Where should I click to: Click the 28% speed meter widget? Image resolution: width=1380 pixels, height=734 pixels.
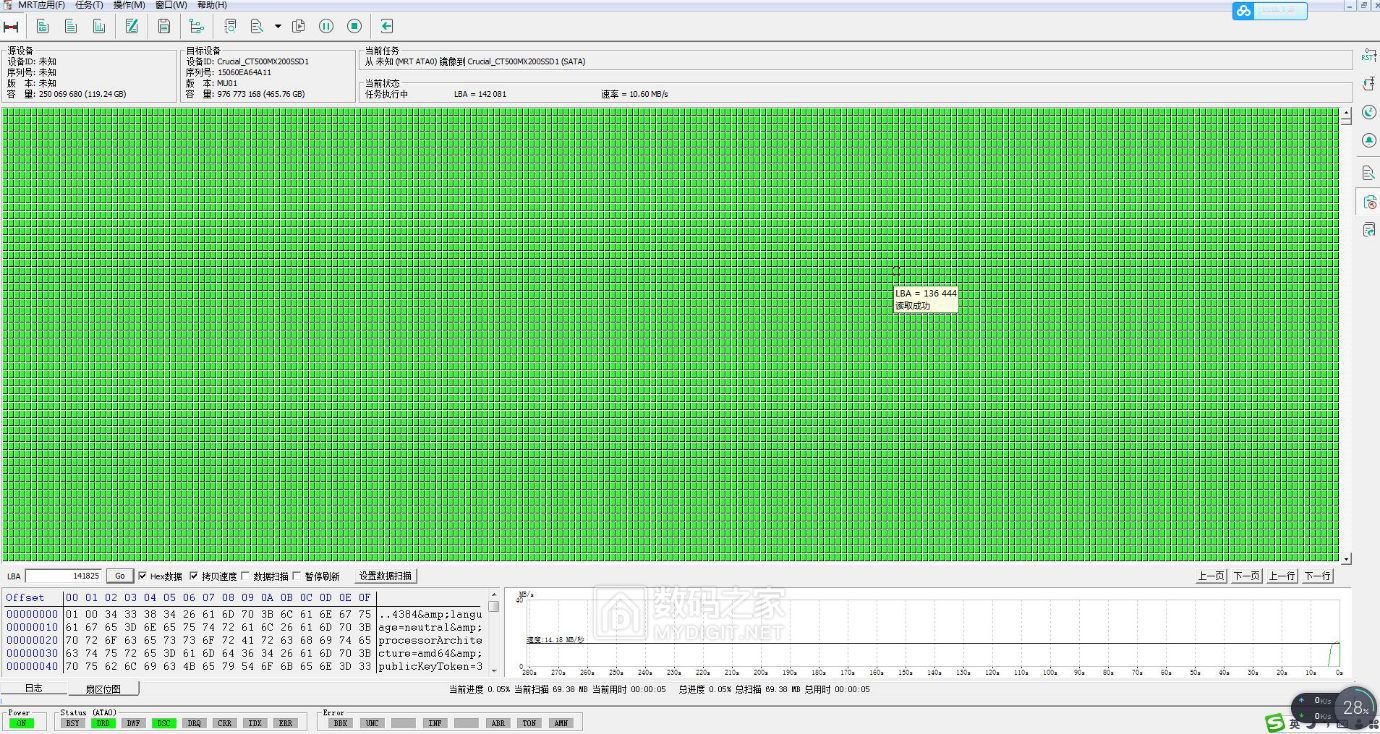pos(1354,708)
